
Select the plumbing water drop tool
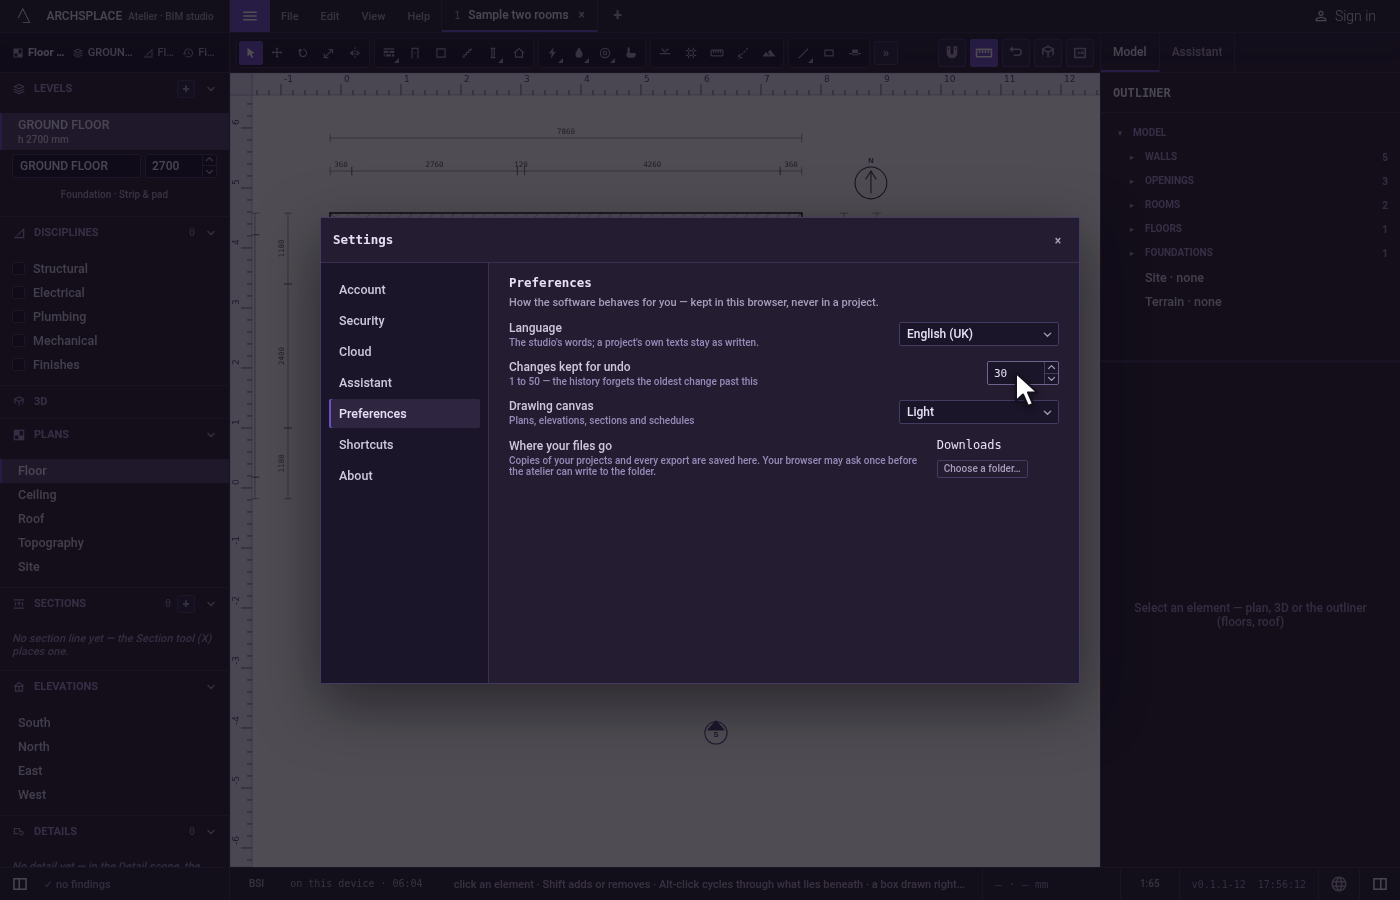point(579,53)
